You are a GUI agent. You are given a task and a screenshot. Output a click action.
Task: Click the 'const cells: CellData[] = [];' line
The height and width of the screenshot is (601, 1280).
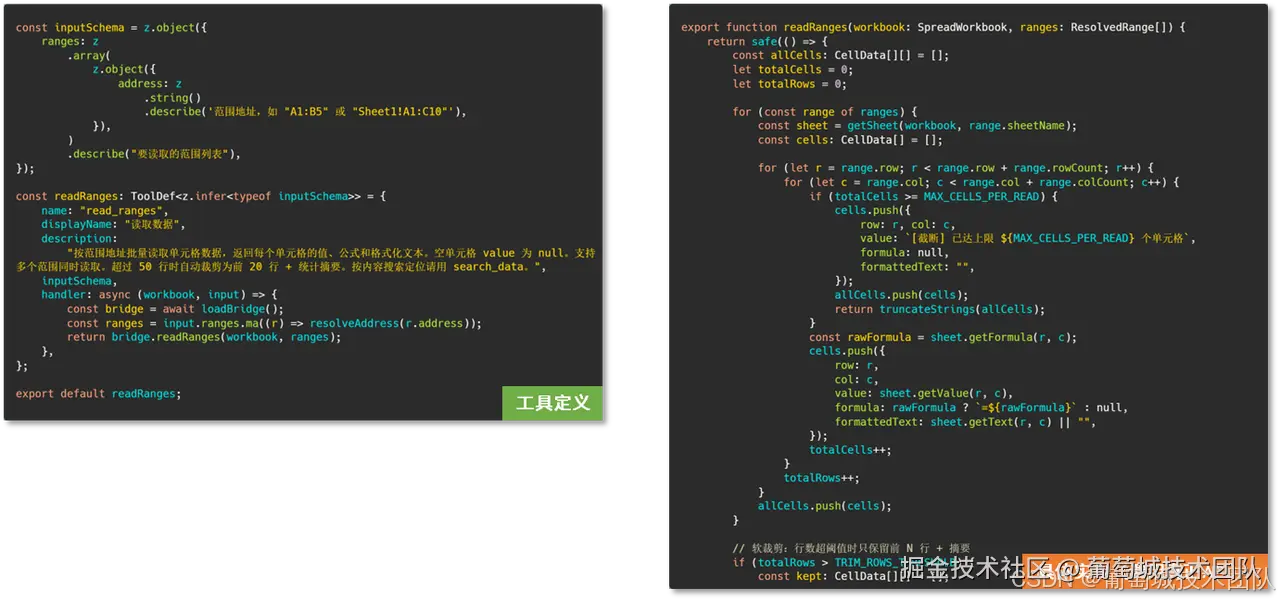coord(850,139)
